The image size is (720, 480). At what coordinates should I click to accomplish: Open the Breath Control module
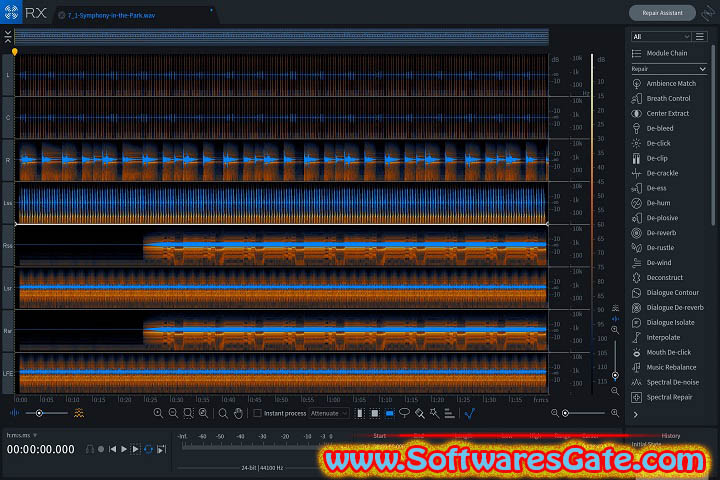[x=661, y=98]
